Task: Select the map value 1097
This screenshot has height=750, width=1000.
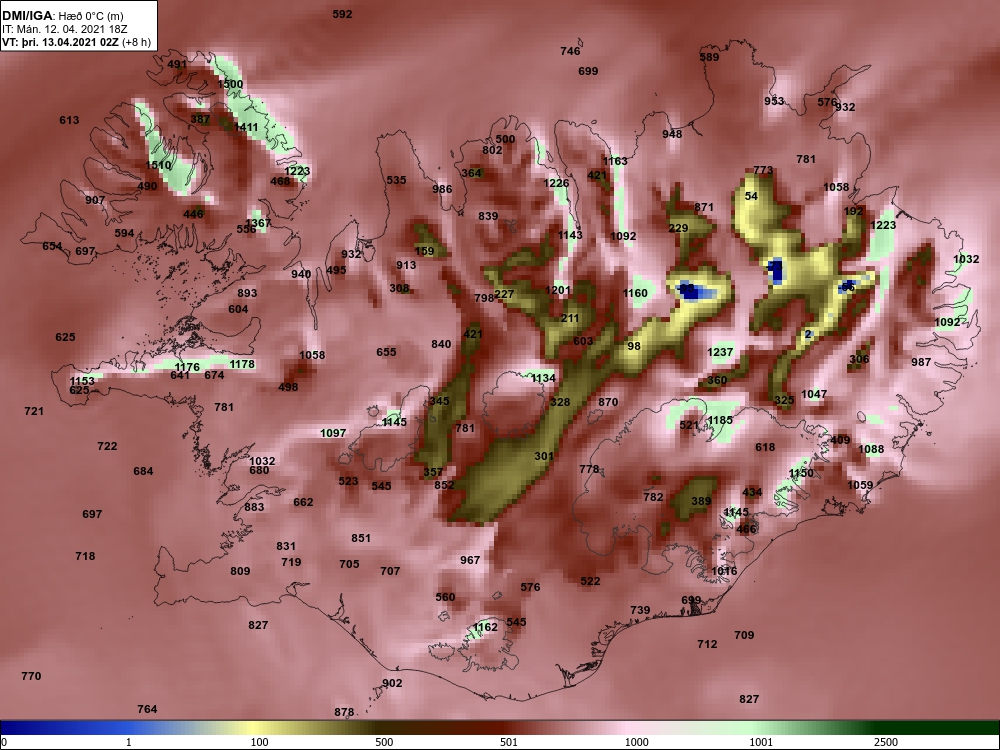Action: (332, 433)
